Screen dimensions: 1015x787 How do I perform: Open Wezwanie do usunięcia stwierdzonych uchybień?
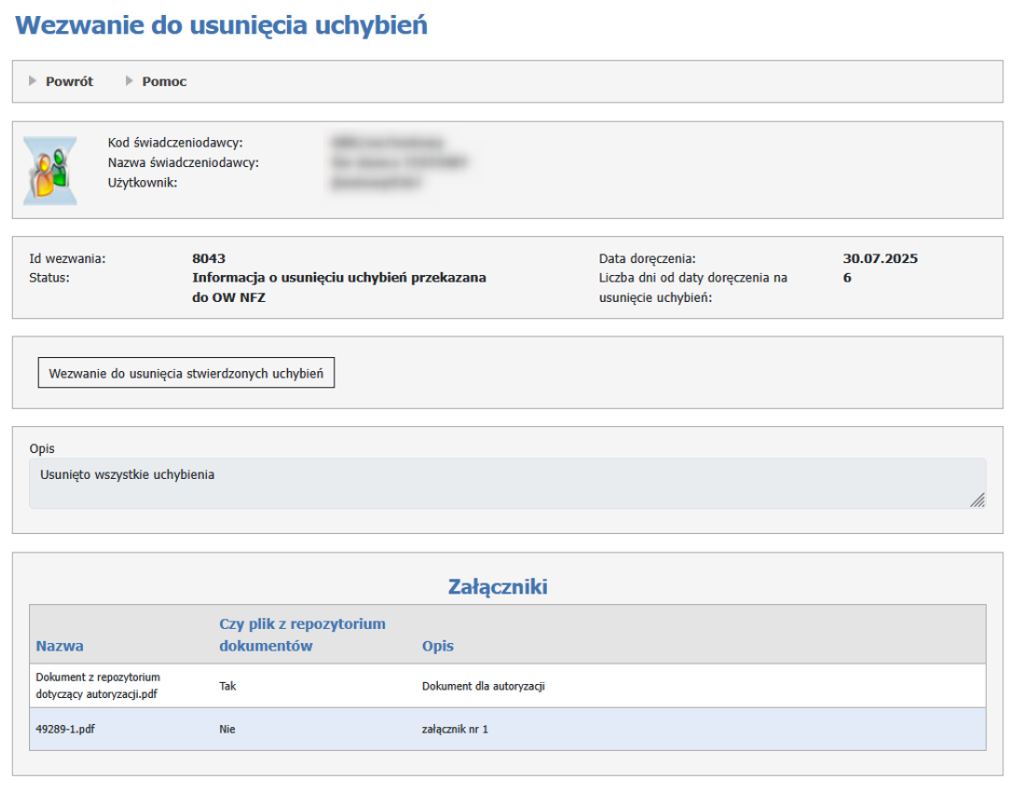(186, 373)
